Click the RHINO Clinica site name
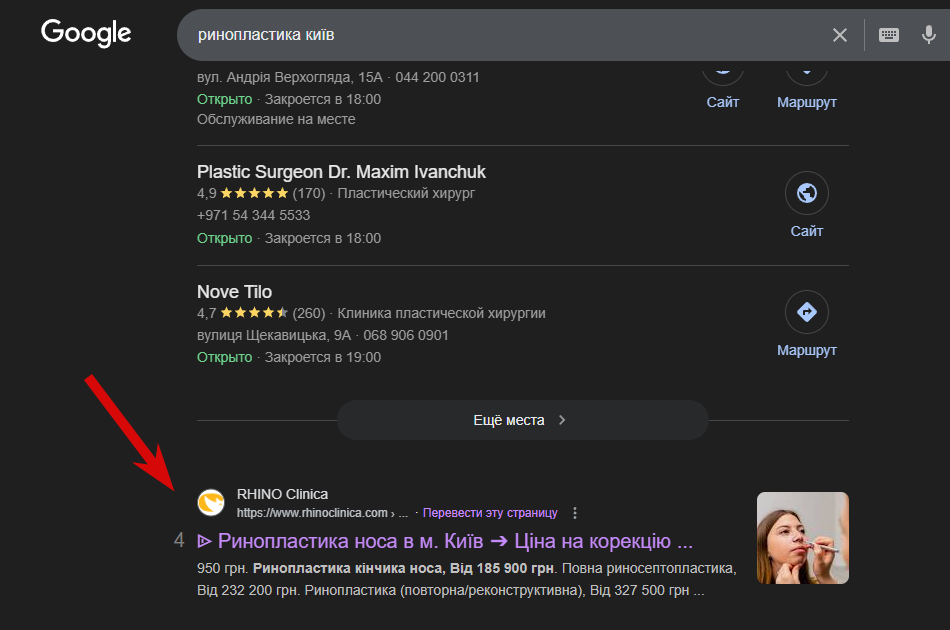Viewport: 950px width, 630px height. pos(282,494)
